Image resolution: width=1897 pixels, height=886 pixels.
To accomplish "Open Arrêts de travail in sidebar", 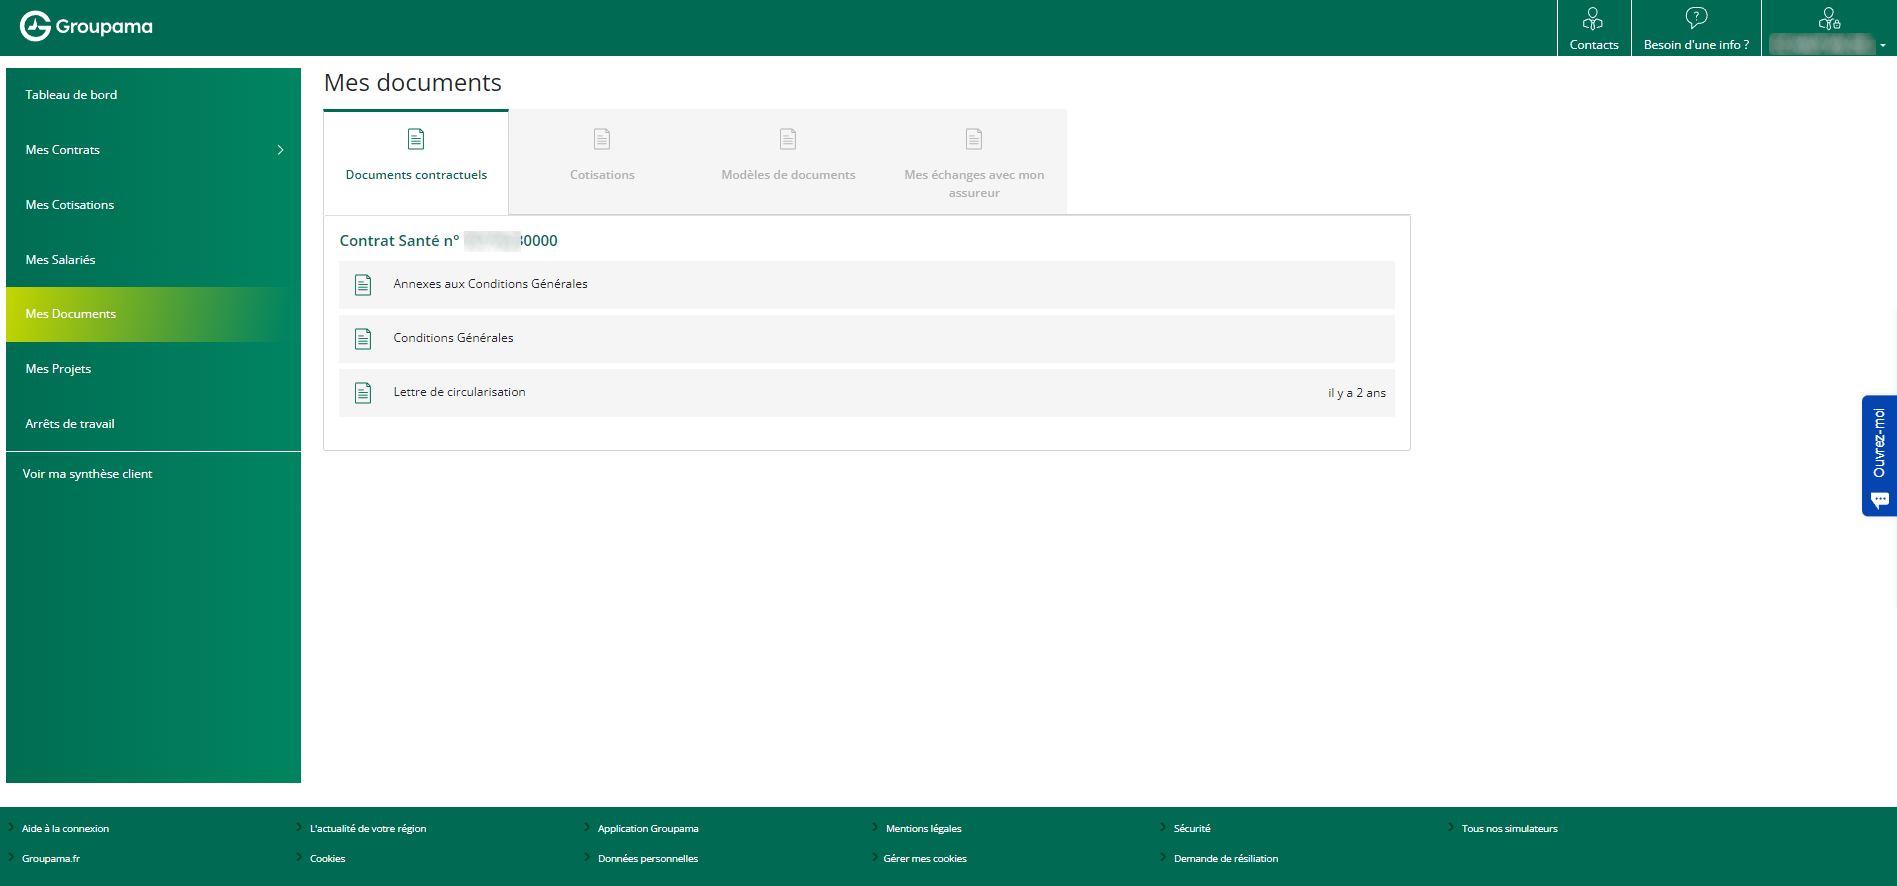I will pos(153,424).
